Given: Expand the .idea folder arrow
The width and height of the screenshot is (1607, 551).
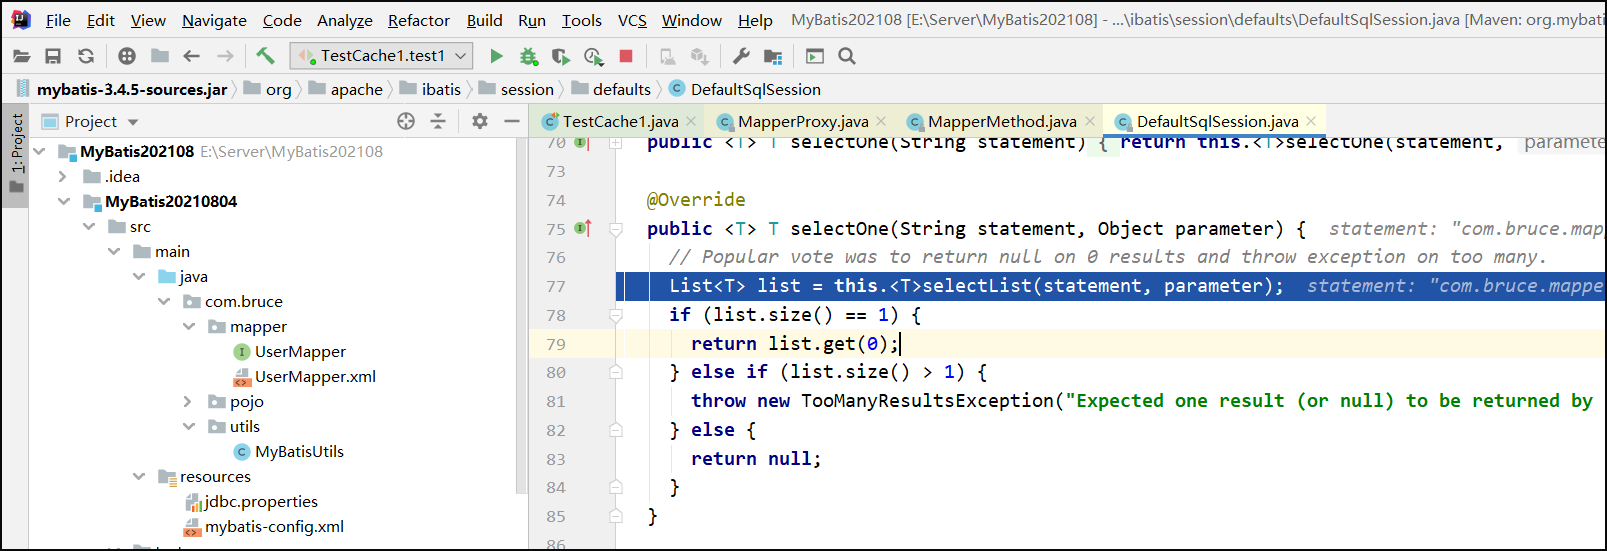Looking at the screenshot, I should (x=64, y=176).
